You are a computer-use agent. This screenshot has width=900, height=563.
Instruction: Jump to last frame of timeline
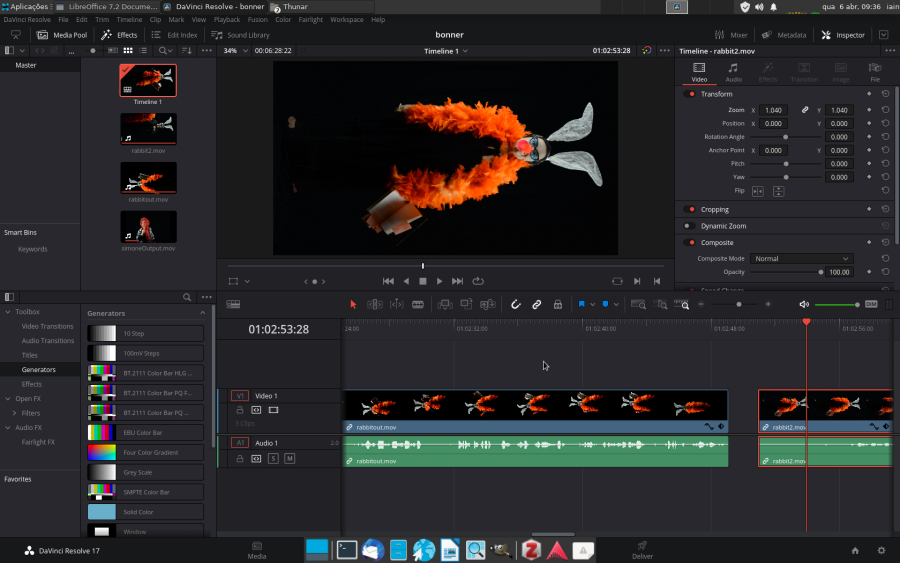[457, 281]
